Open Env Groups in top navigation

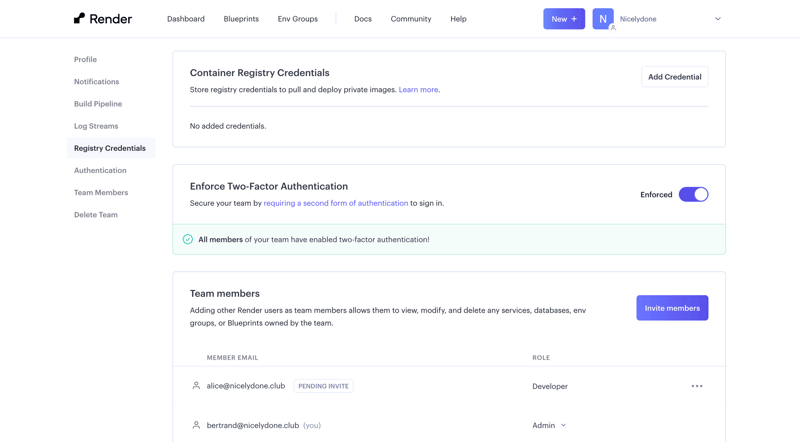(x=297, y=19)
